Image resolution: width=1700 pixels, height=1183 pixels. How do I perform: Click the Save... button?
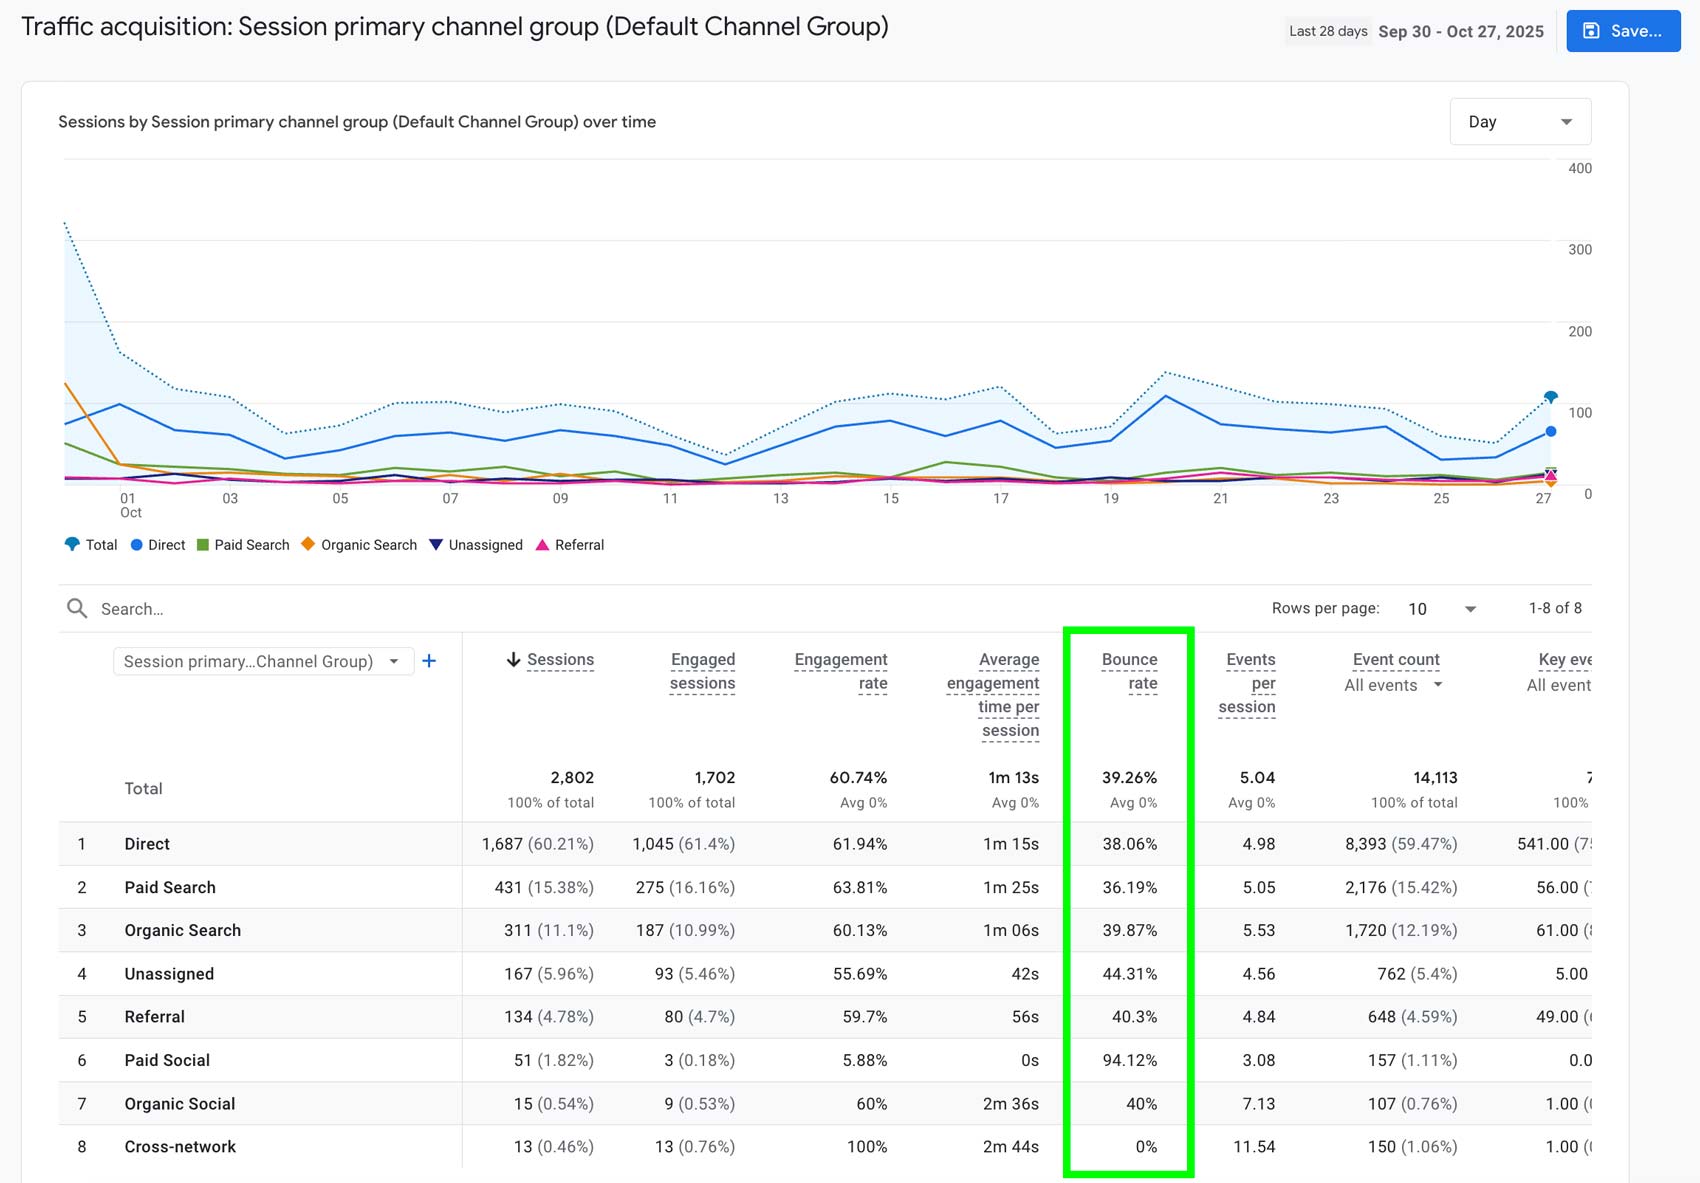(1622, 31)
